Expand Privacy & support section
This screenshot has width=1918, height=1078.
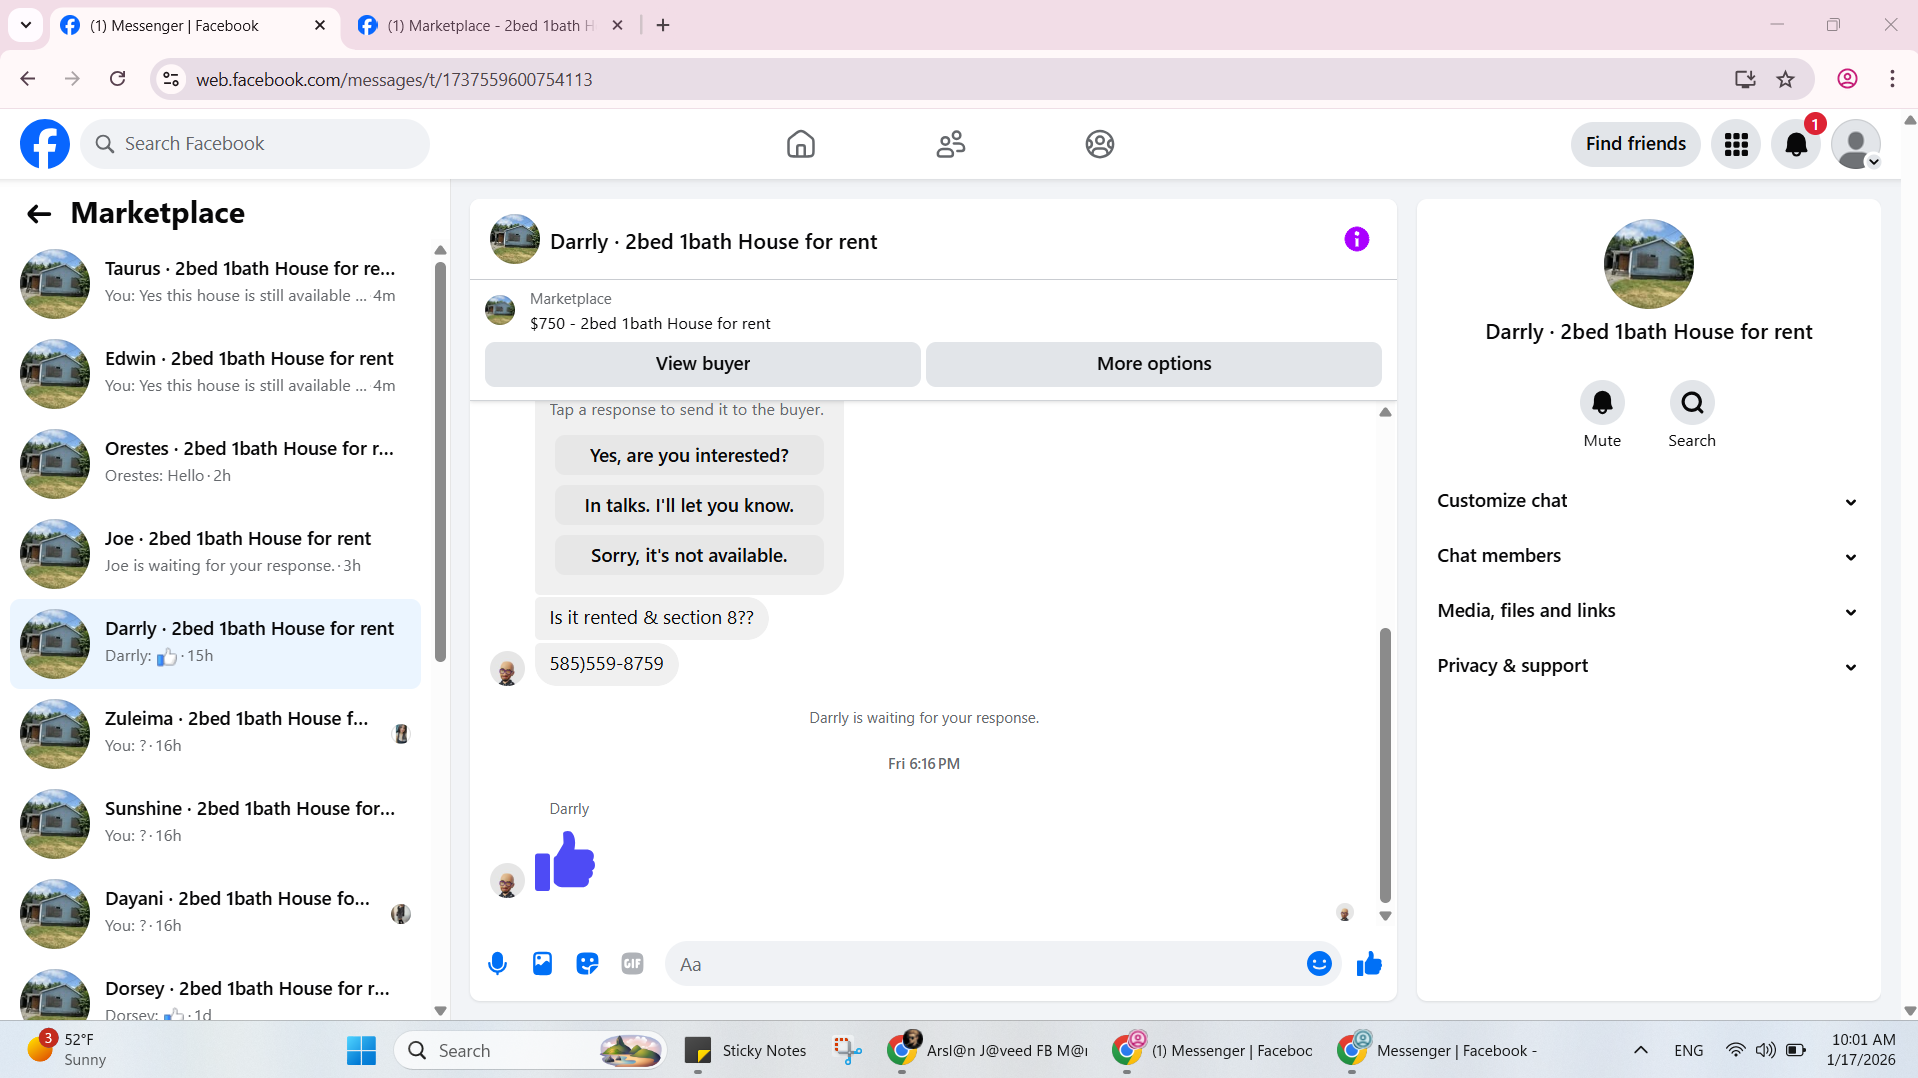(1648, 666)
